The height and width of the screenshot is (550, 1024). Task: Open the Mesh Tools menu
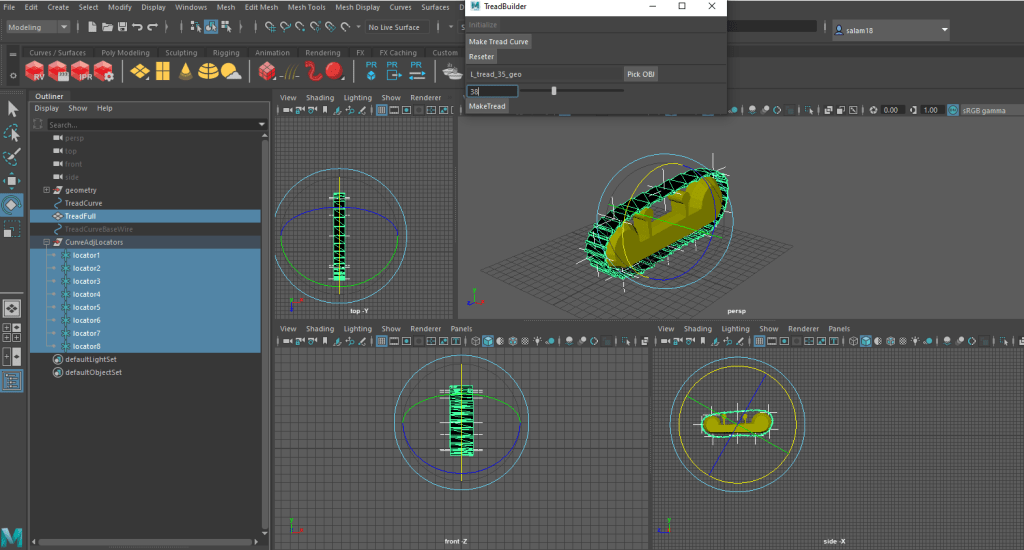pos(307,7)
